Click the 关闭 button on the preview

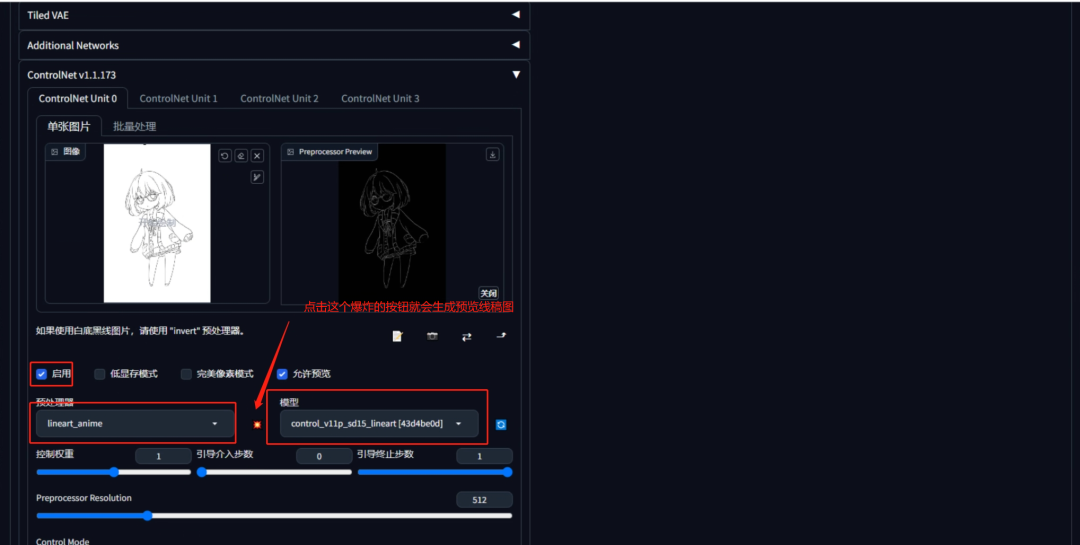point(488,293)
